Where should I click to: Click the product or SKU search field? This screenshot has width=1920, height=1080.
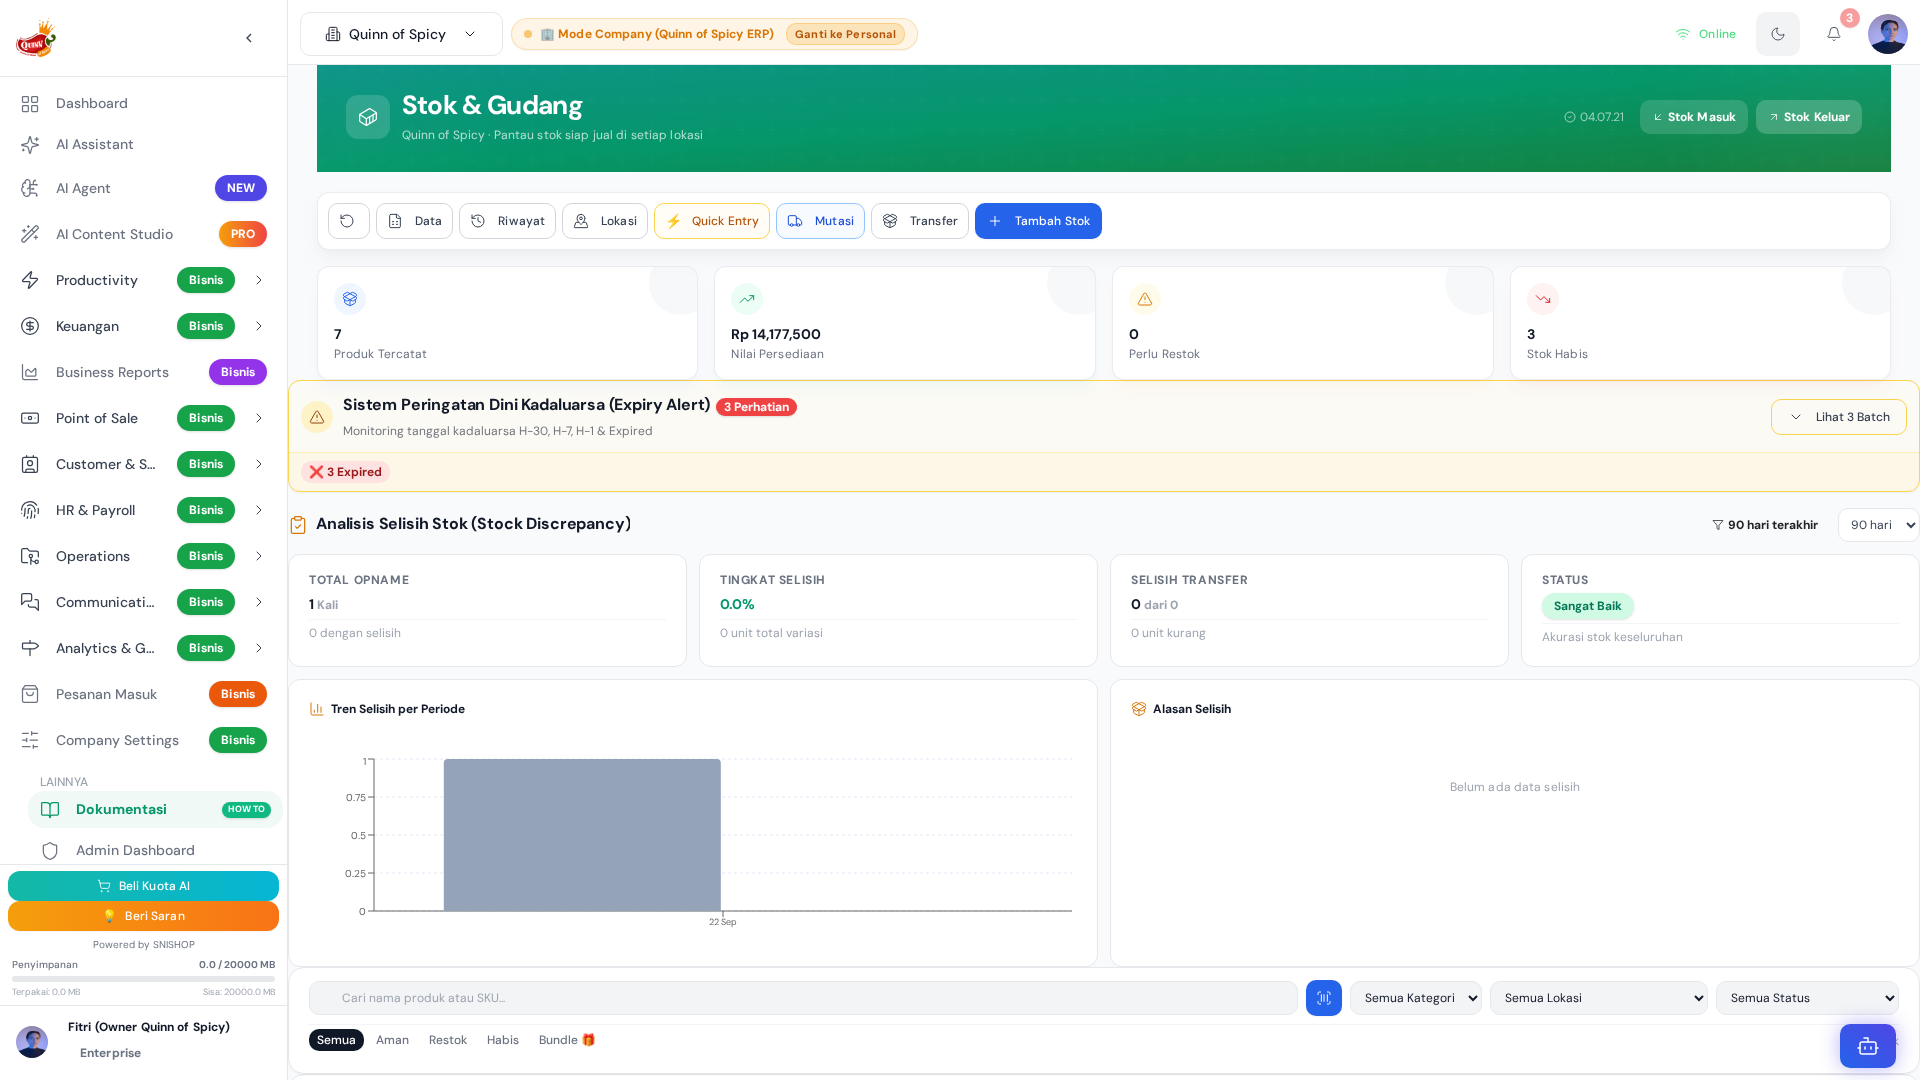[x=803, y=998]
